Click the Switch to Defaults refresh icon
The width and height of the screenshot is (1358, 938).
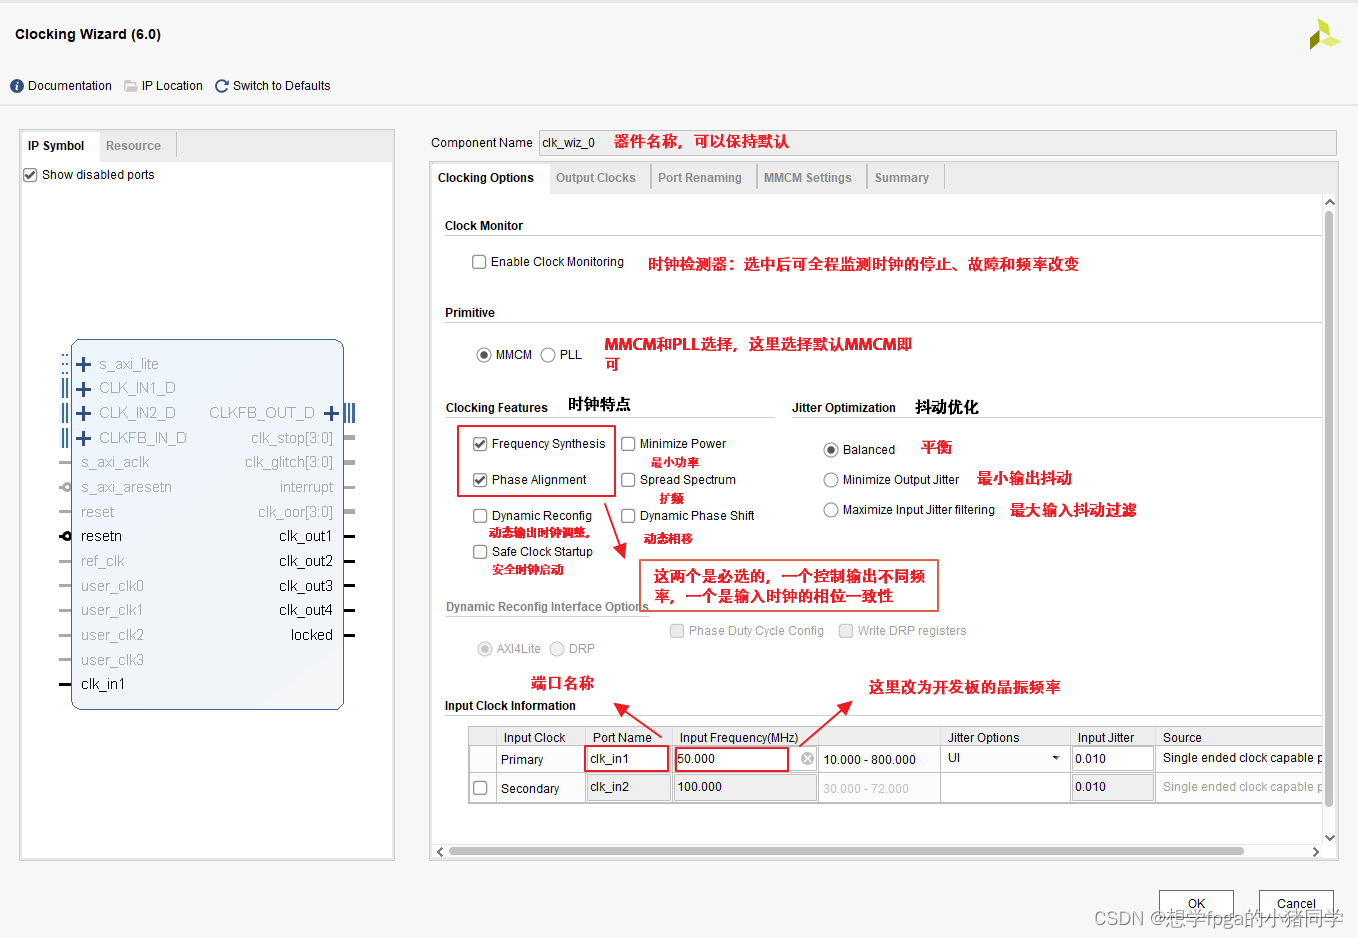222,86
